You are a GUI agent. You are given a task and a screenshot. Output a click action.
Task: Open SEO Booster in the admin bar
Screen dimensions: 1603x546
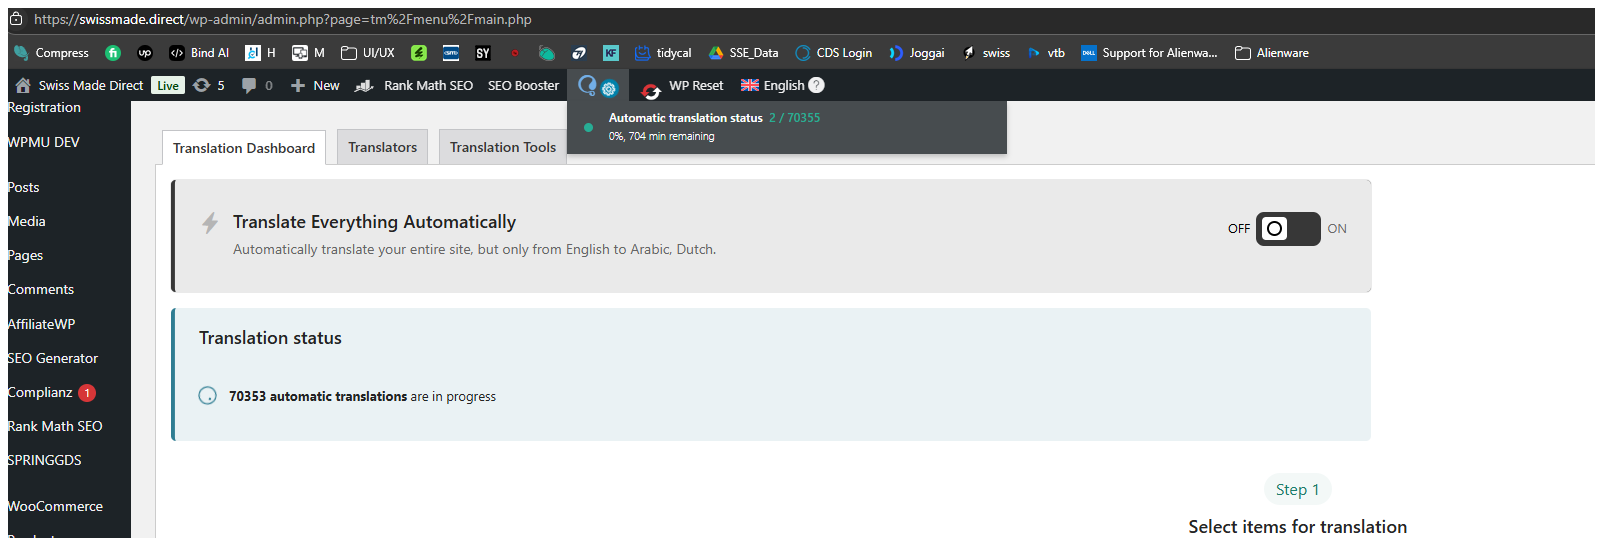[x=523, y=85]
